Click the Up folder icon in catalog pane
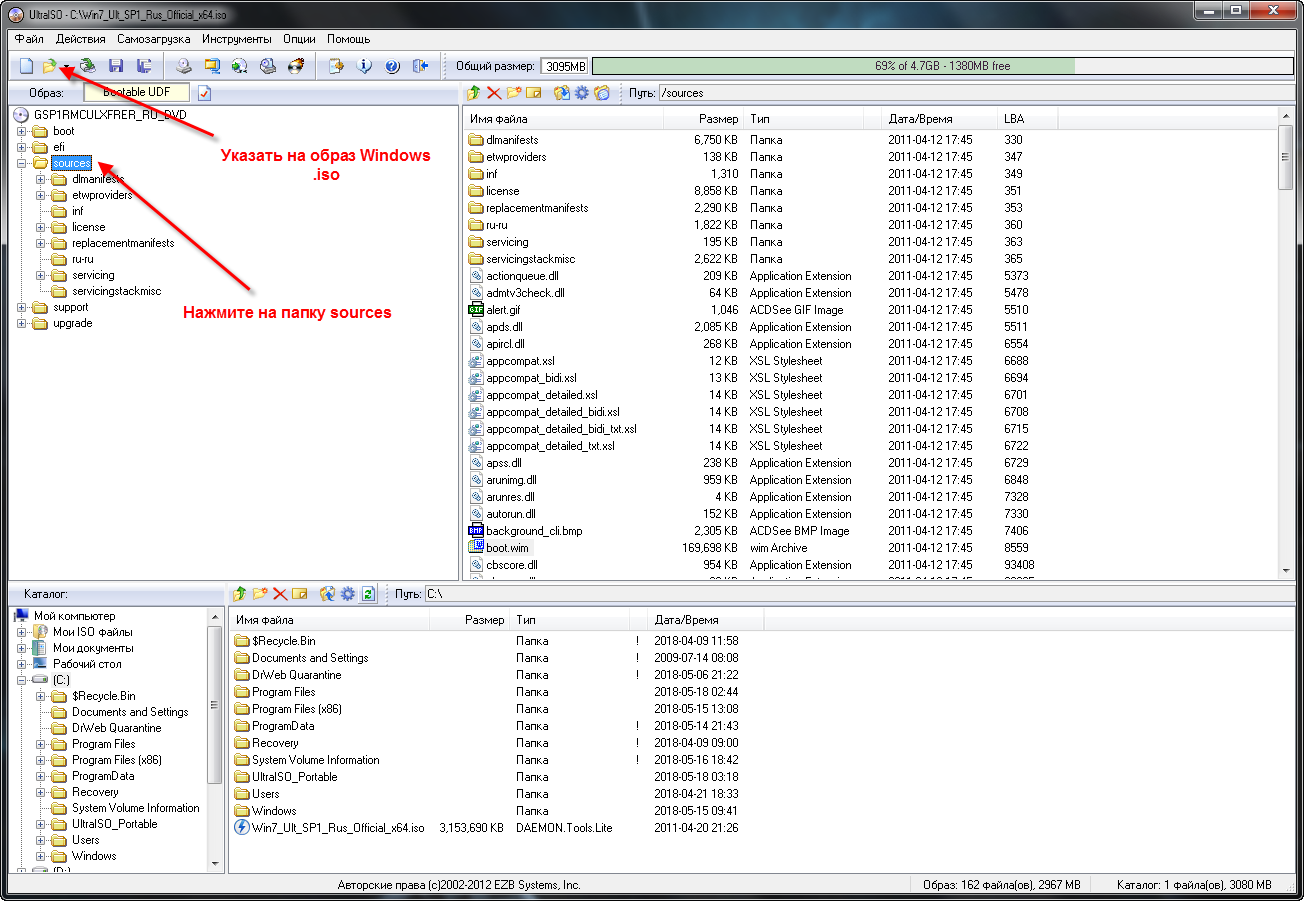Image resolution: width=1304 pixels, height=901 pixels. coord(240,593)
